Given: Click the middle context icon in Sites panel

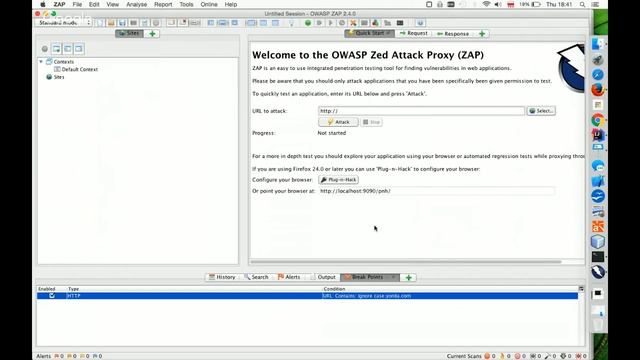Looking at the screenshot, I should [x=68, y=49].
